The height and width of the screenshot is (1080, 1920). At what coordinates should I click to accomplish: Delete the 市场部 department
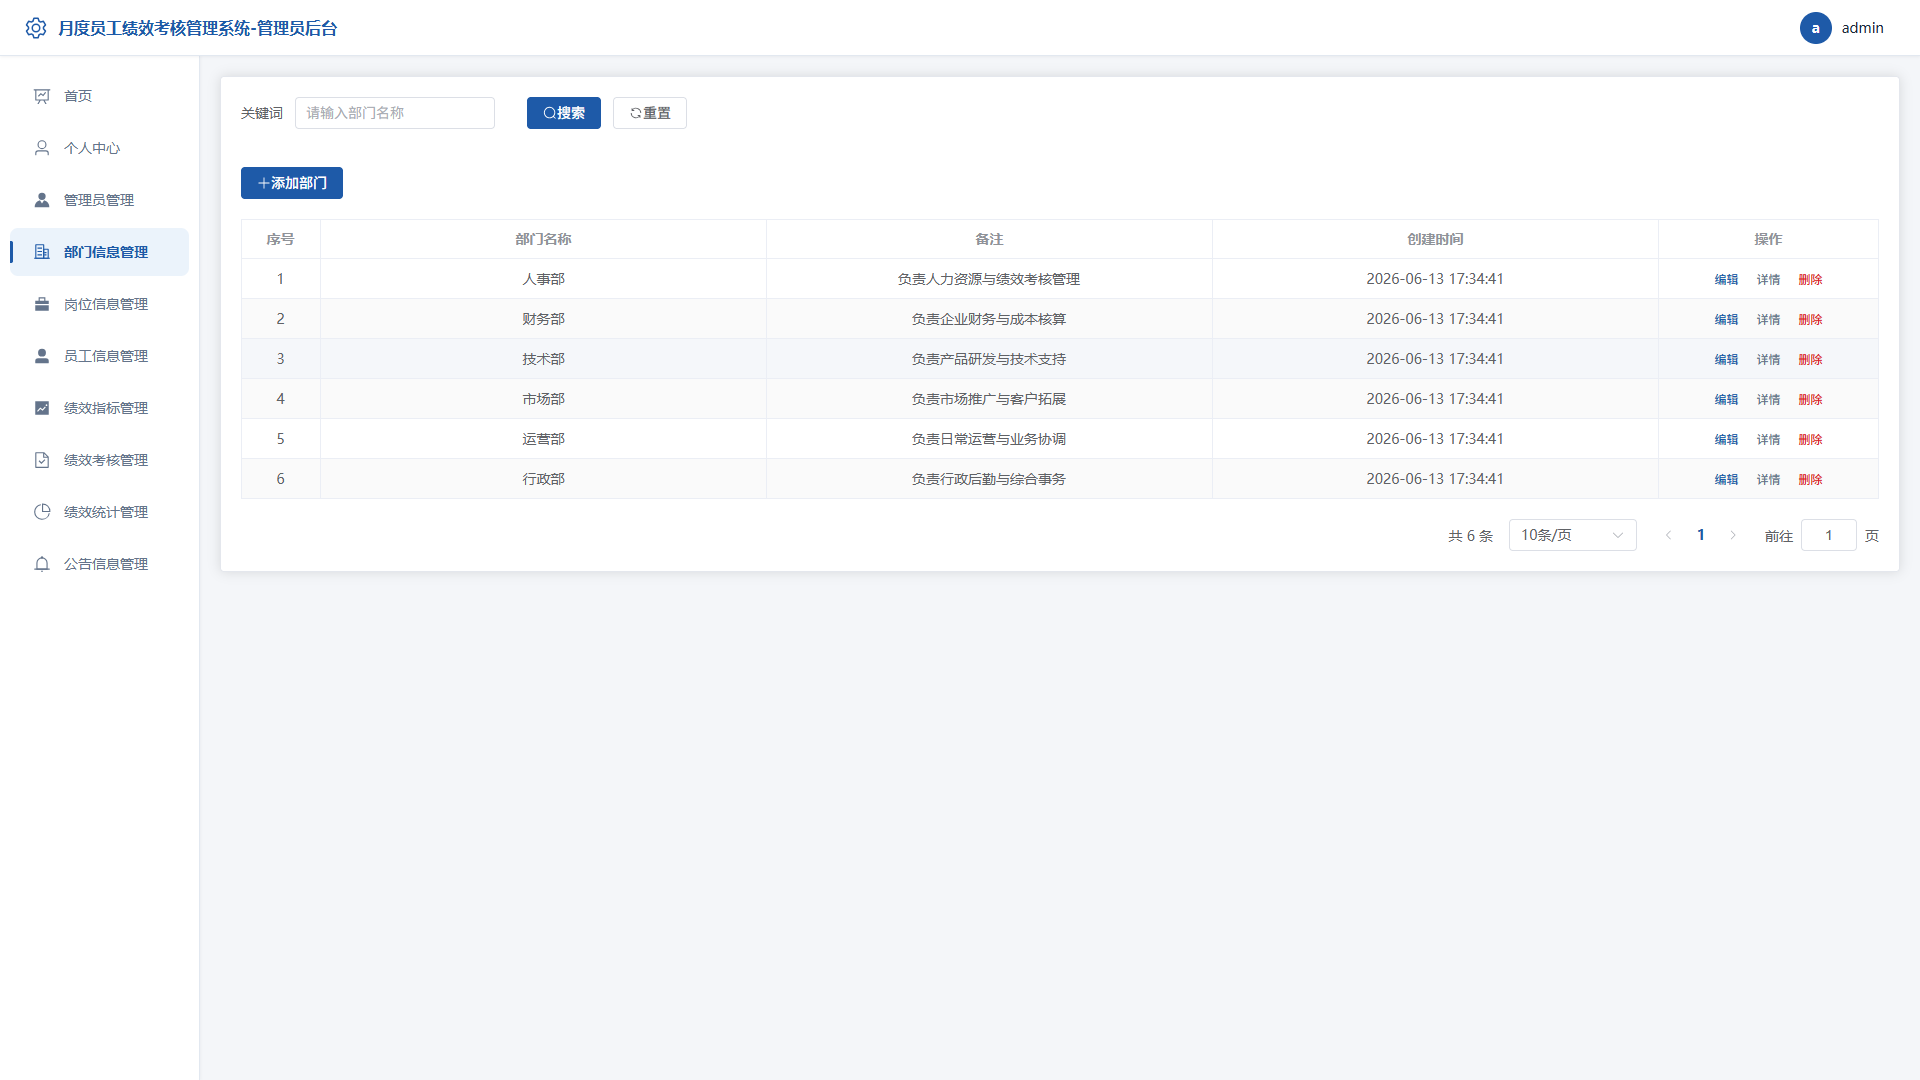pyautogui.click(x=1810, y=400)
